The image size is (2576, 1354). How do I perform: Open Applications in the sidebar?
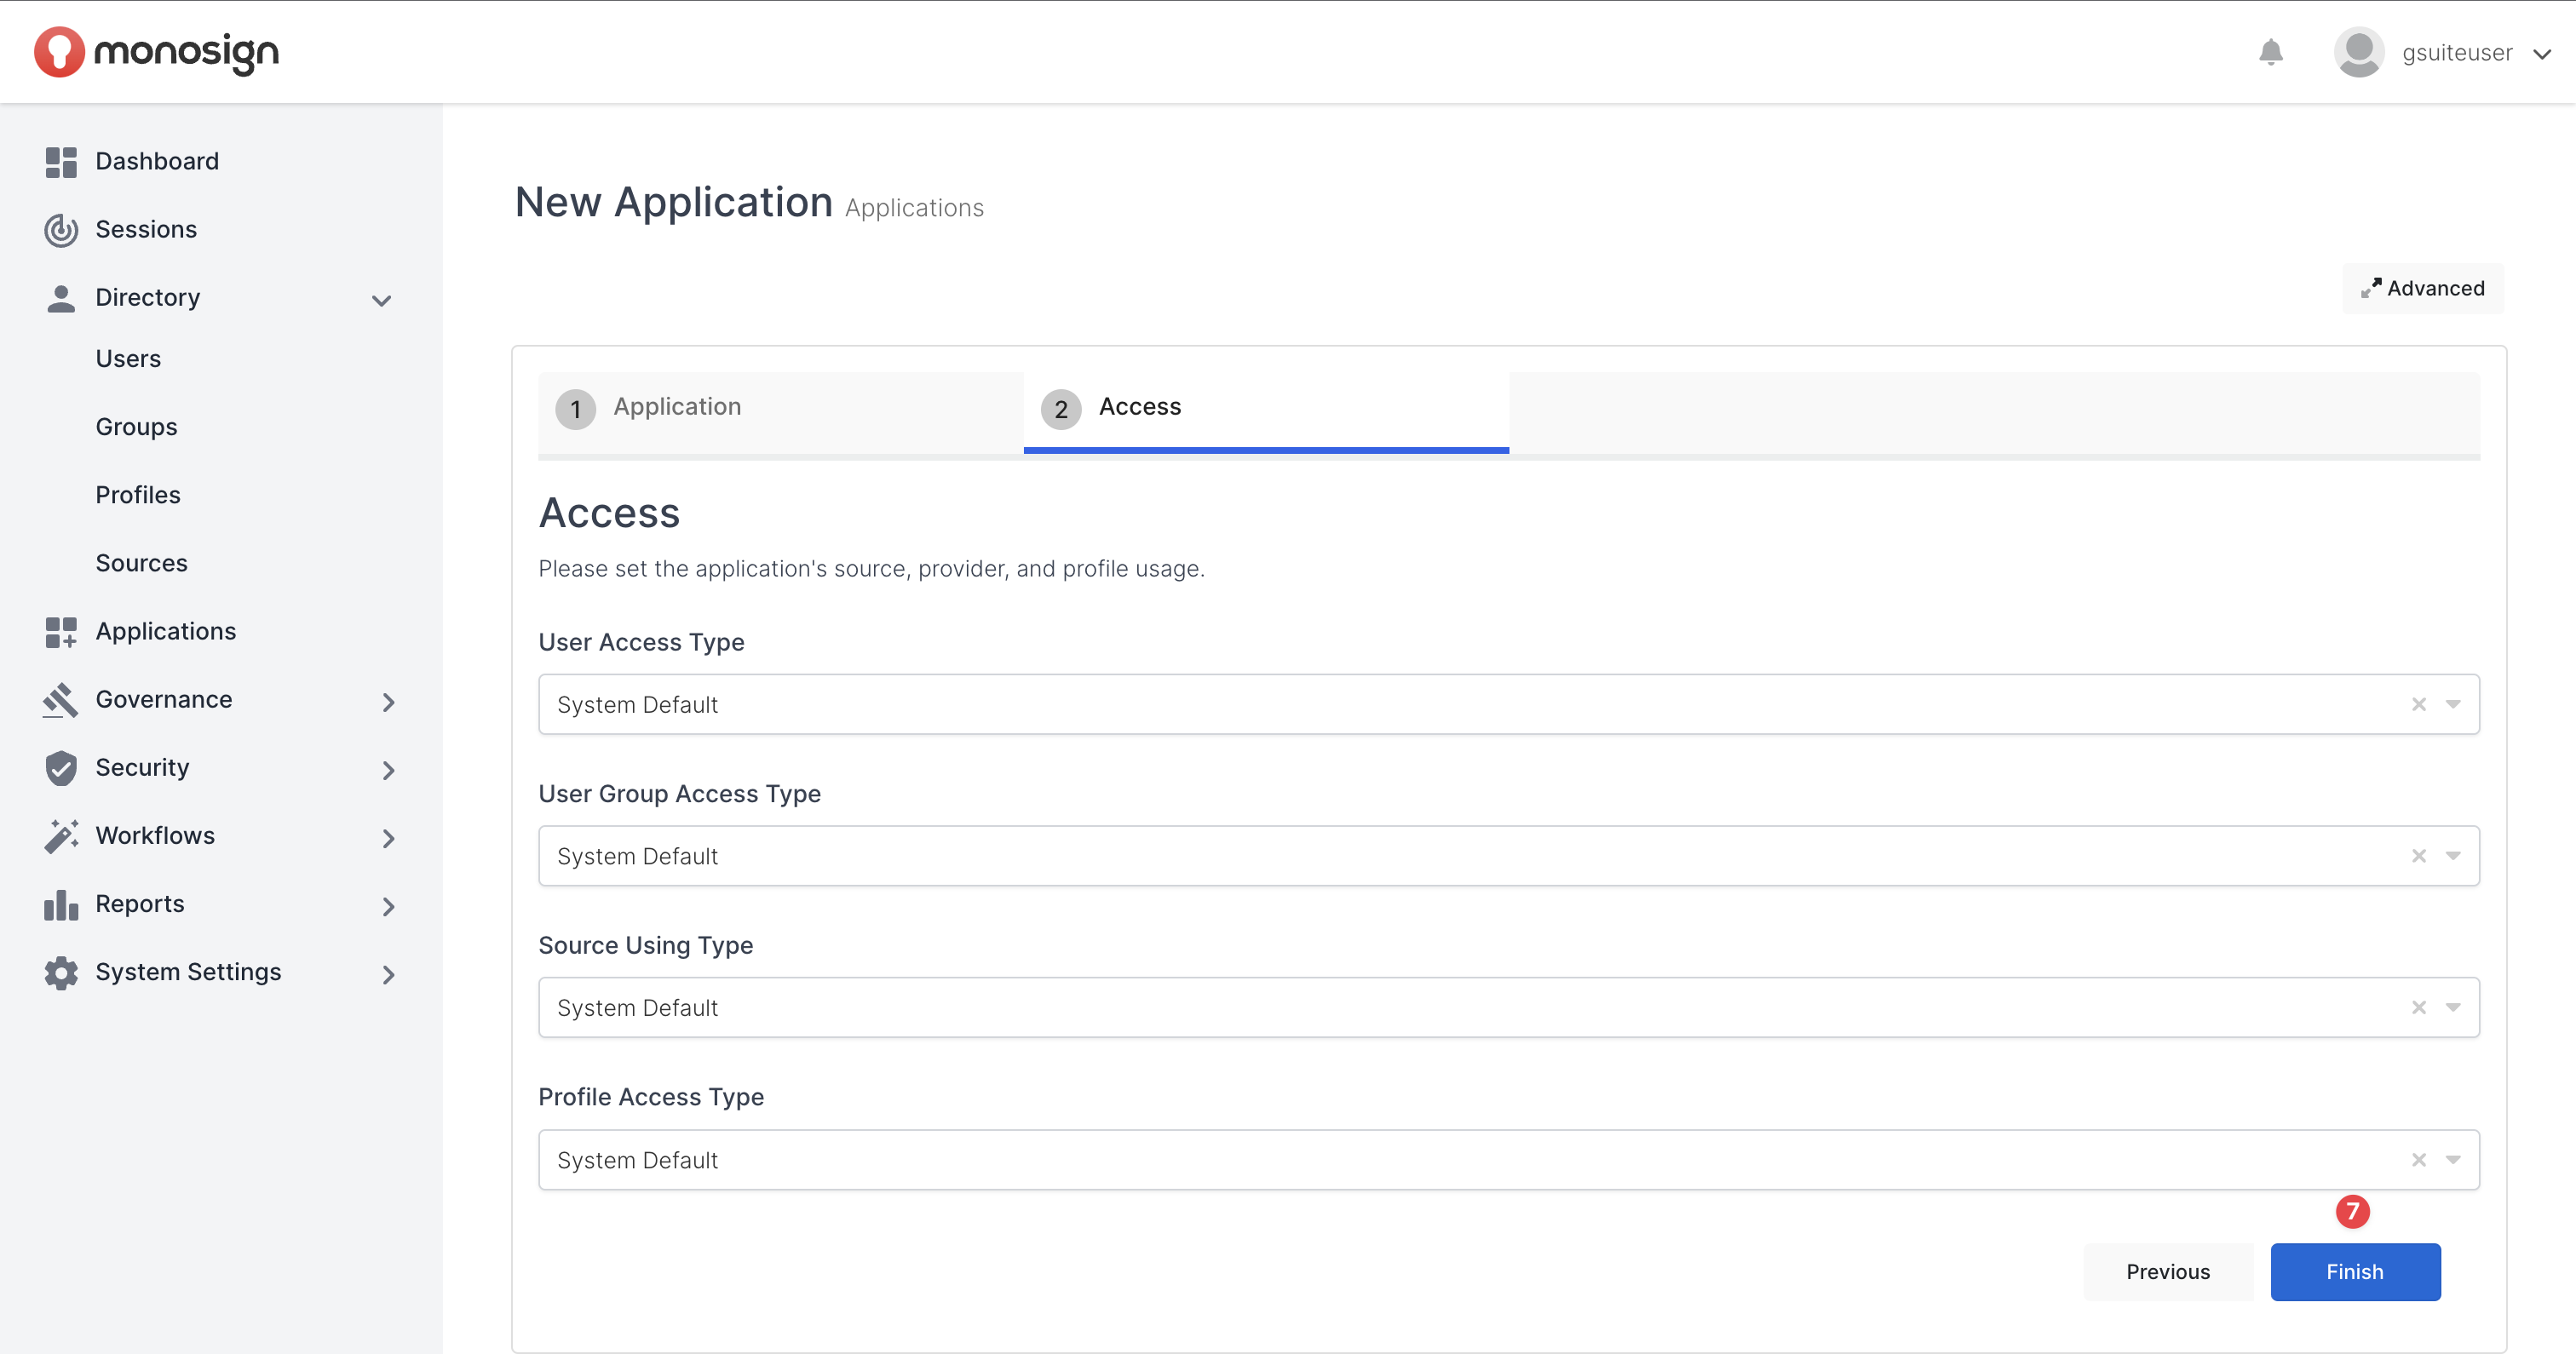coord(166,632)
